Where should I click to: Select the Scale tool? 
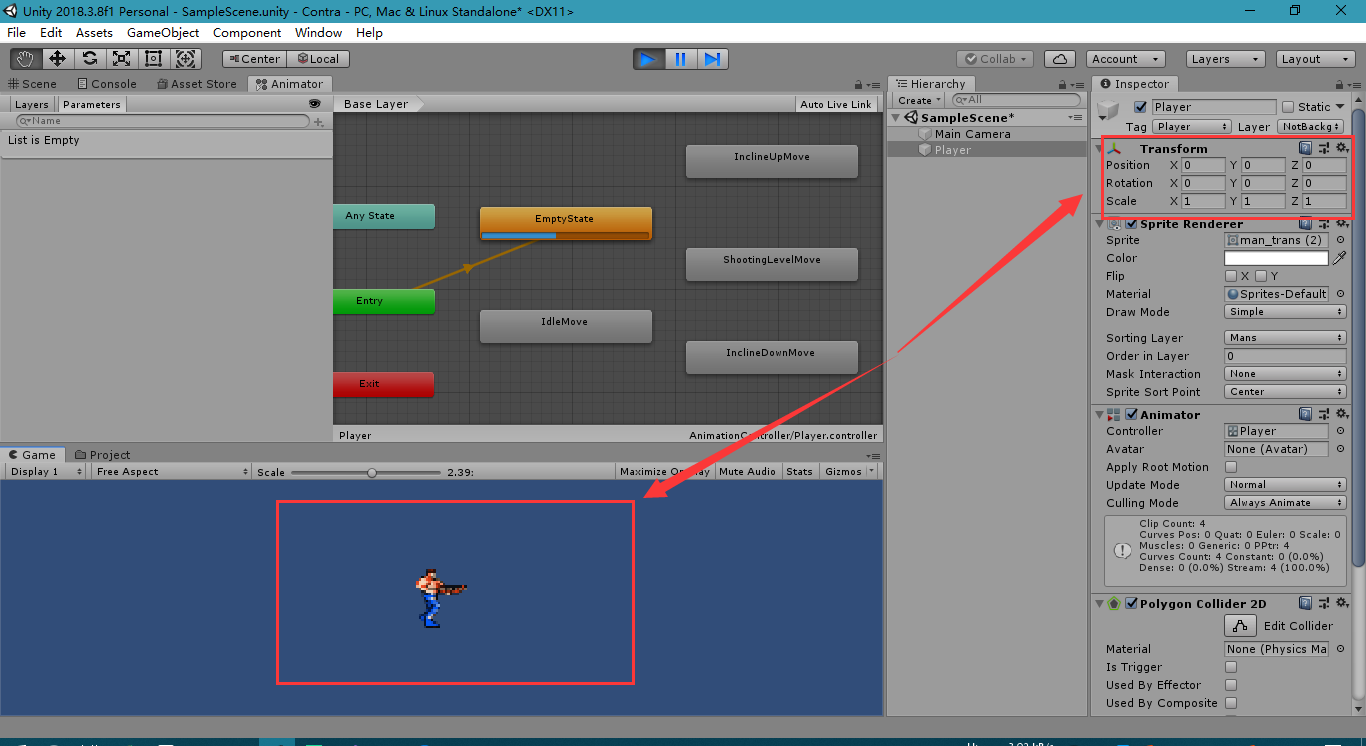pyautogui.click(x=121, y=58)
